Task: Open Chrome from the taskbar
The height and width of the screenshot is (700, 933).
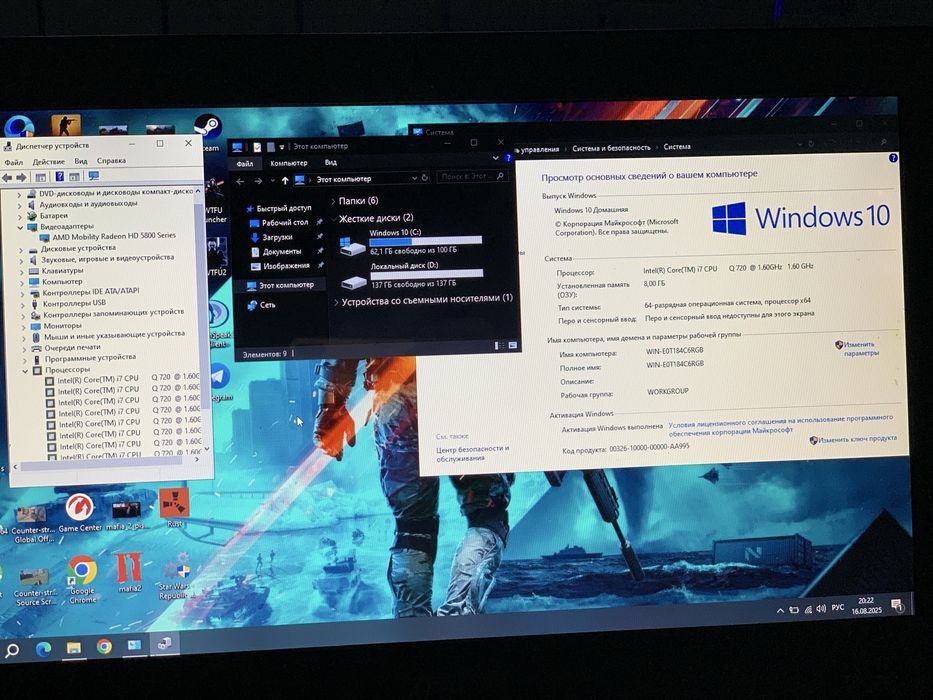Action: pyautogui.click(x=104, y=646)
